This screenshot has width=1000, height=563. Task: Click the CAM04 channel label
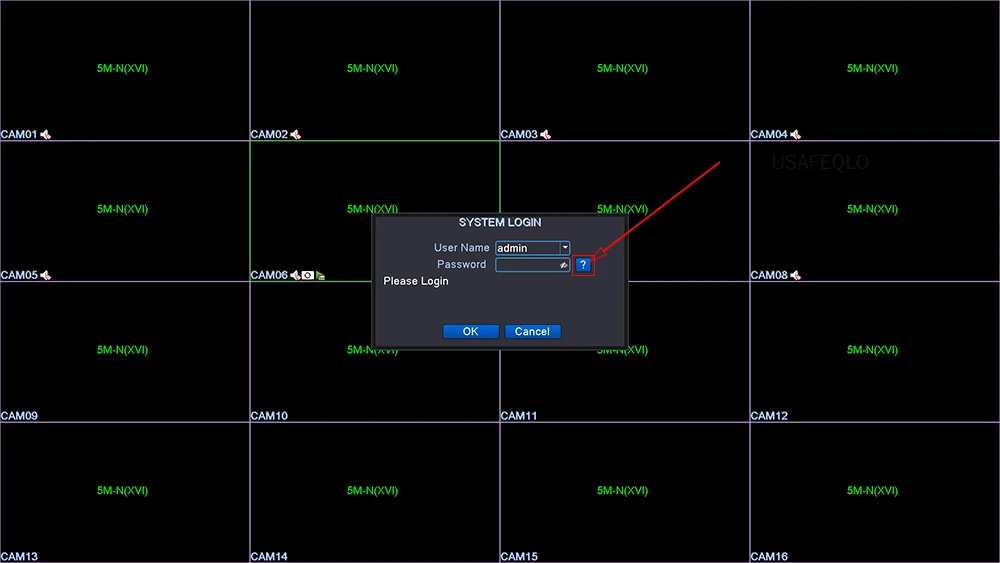pyautogui.click(x=769, y=135)
